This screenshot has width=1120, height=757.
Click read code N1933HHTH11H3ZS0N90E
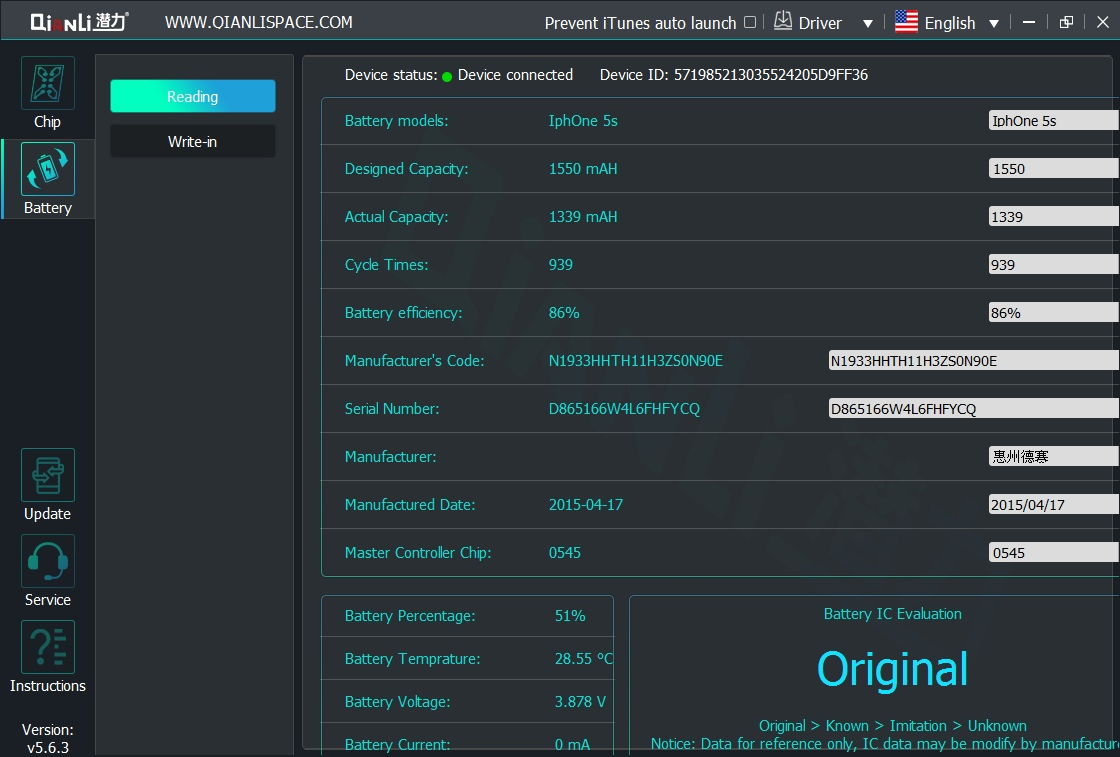click(636, 361)
